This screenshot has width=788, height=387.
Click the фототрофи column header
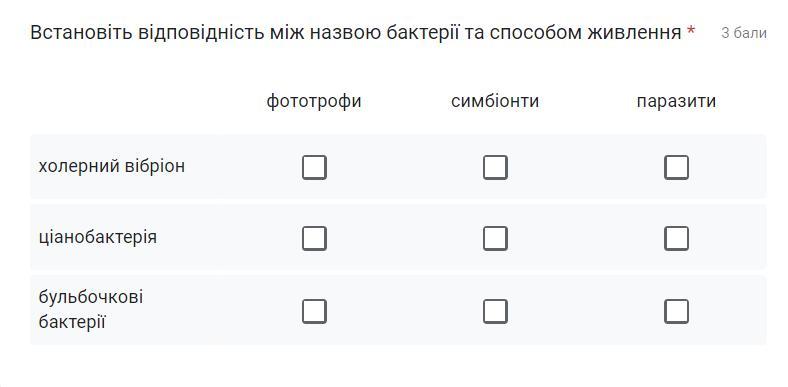(x=314, y=102)
